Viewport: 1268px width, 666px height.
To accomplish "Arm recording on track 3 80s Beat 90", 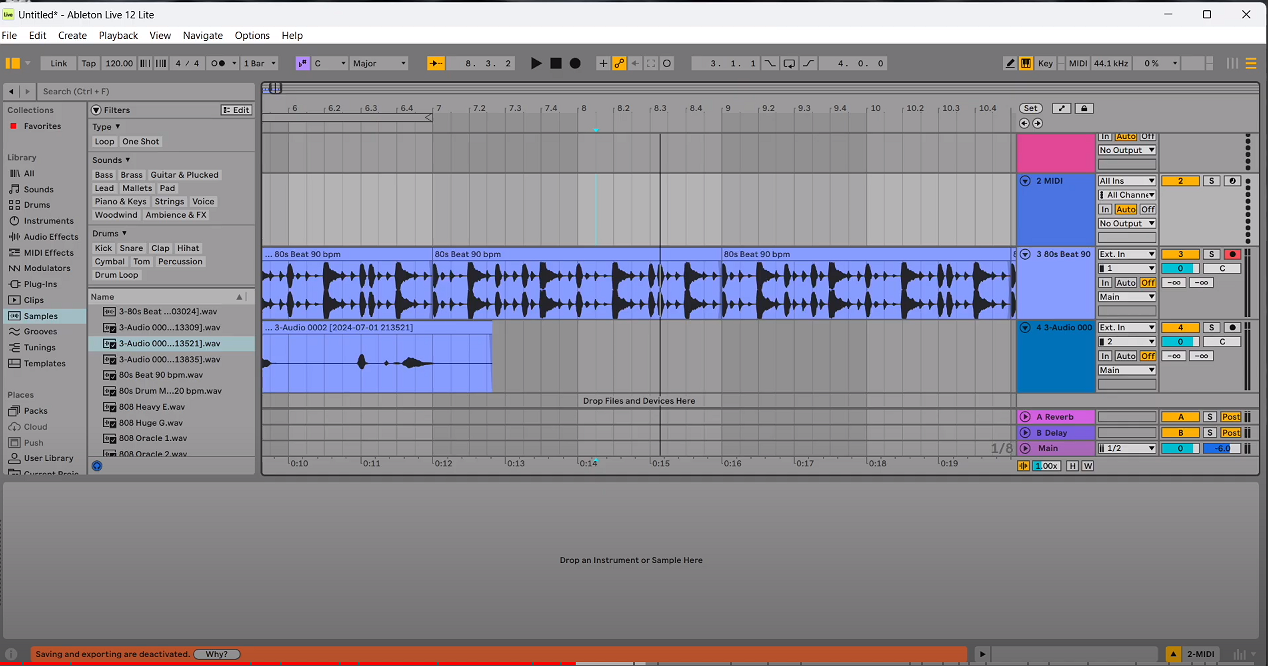I will tap(1232, 254).
